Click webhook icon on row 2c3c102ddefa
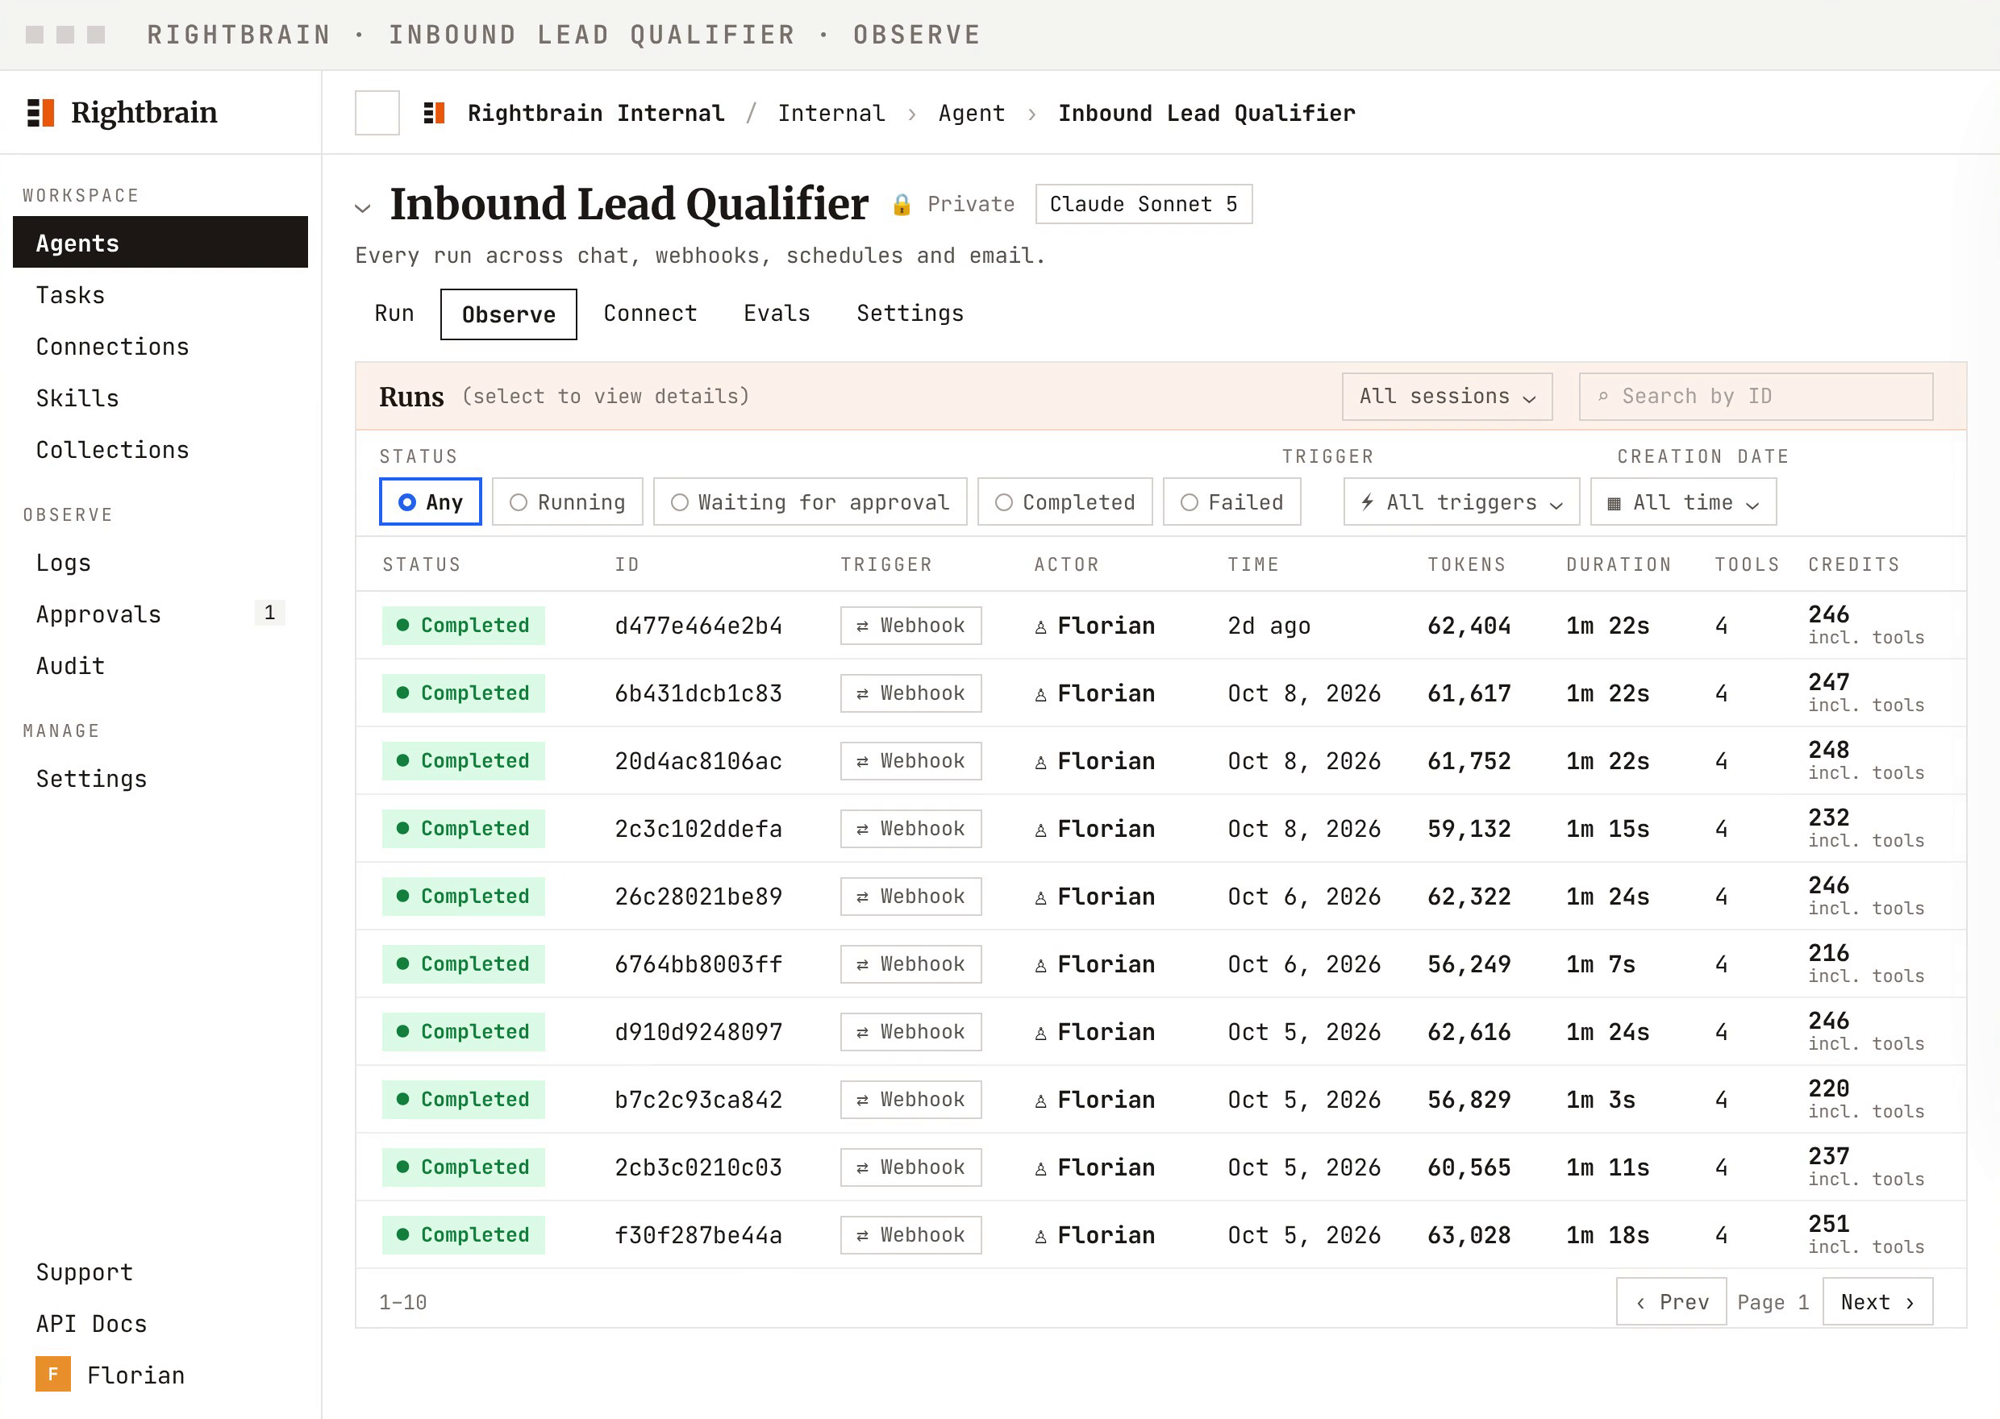This screenshot has width=2000, height=1419. 862,829
